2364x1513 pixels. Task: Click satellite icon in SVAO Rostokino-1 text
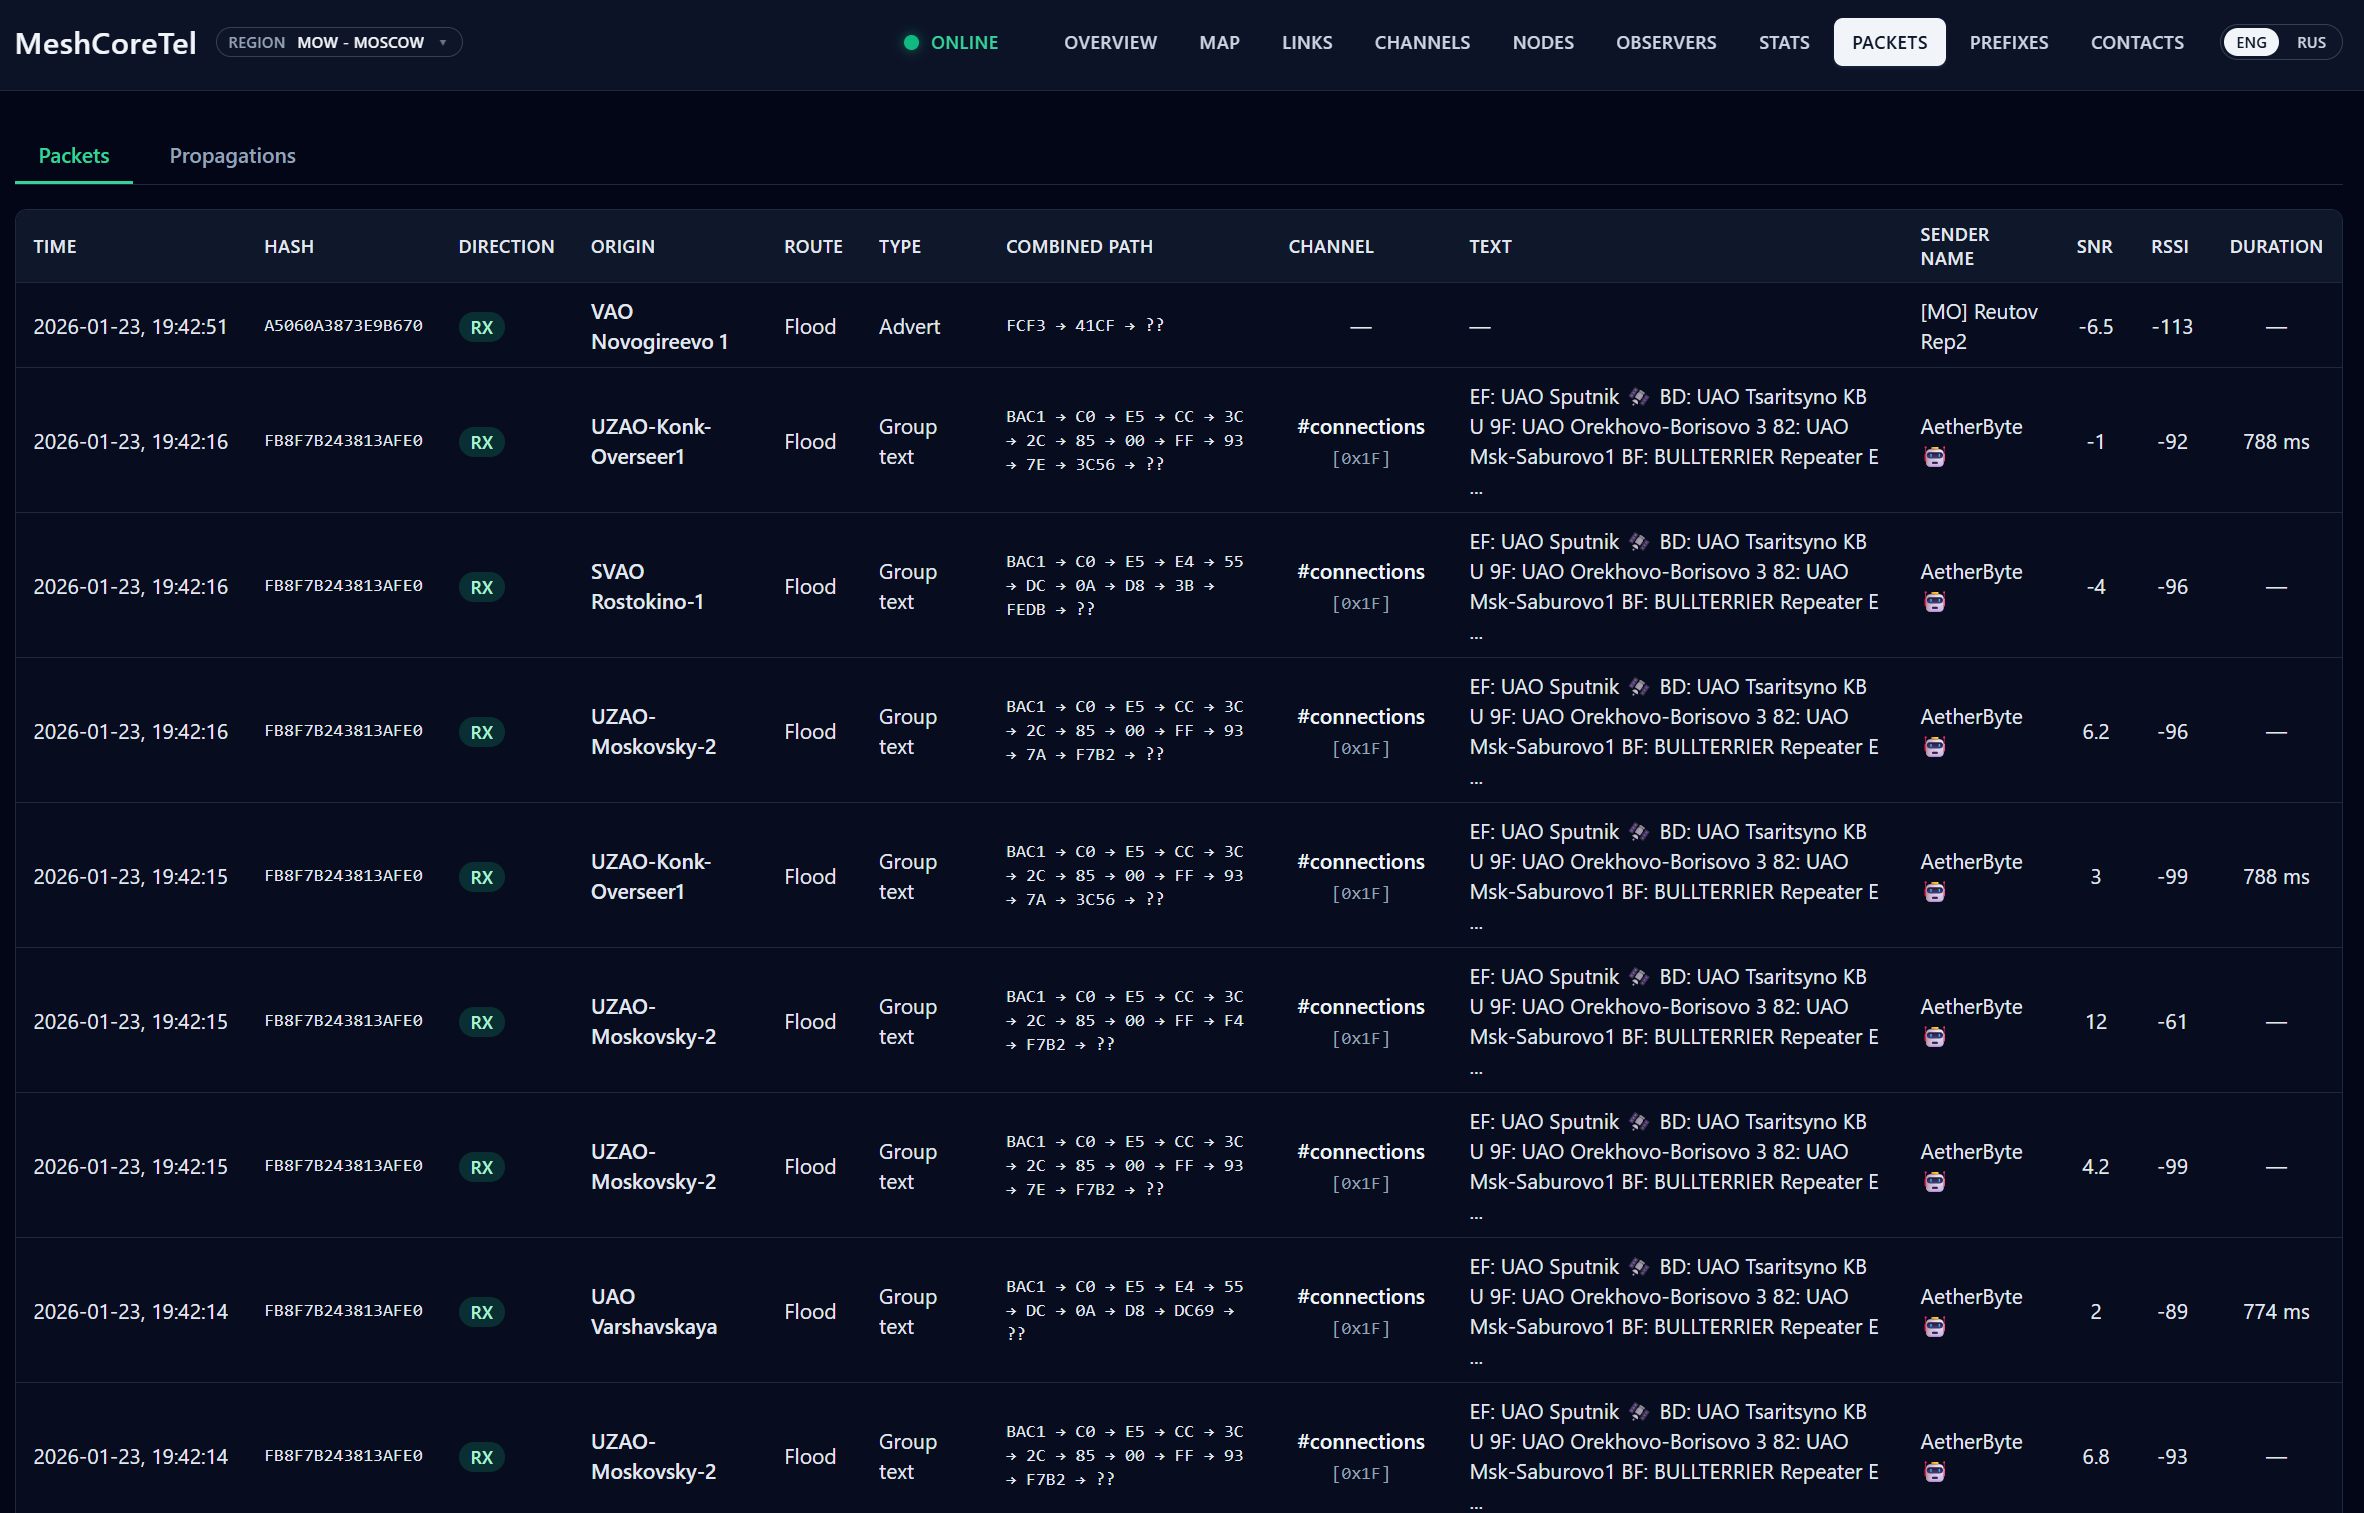click(x=1638, y=542)
